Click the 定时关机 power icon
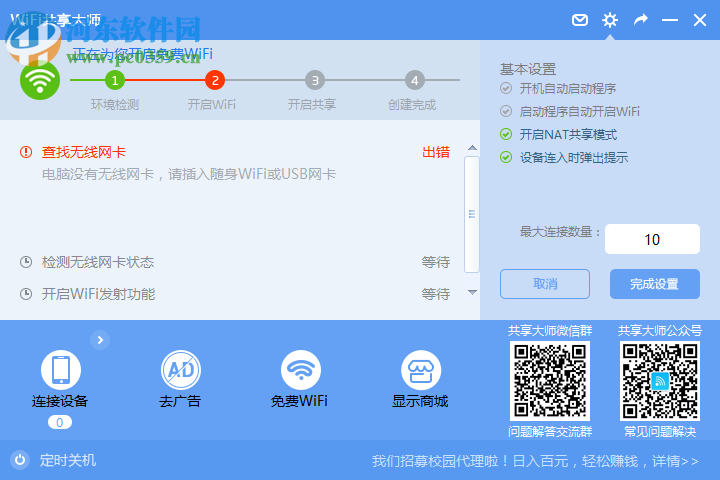720x480 pixels. 20,460
